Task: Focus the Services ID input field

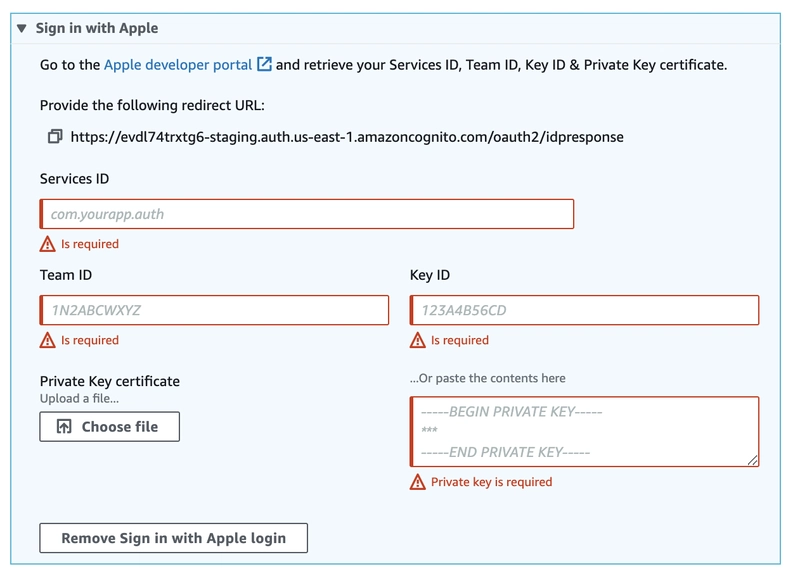Action: [x=307, y=214]
